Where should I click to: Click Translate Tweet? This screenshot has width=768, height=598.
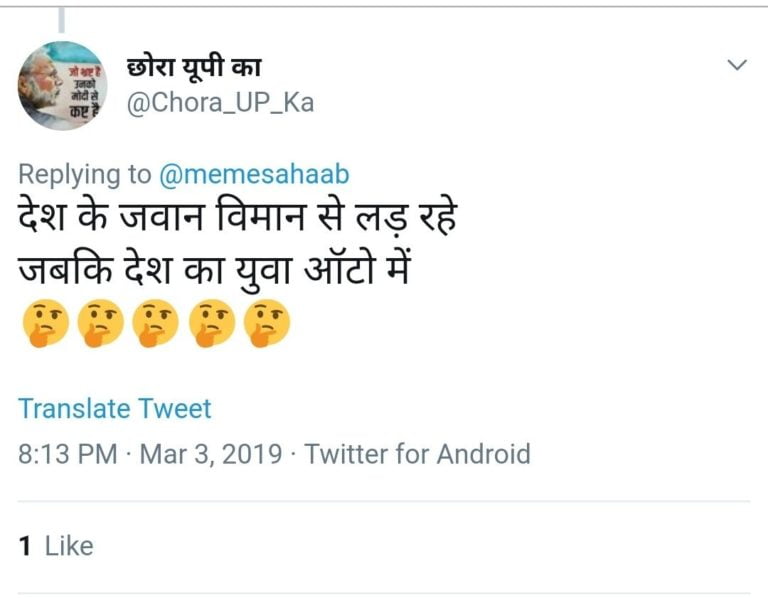pyautogui.click(x=115, y=408)
